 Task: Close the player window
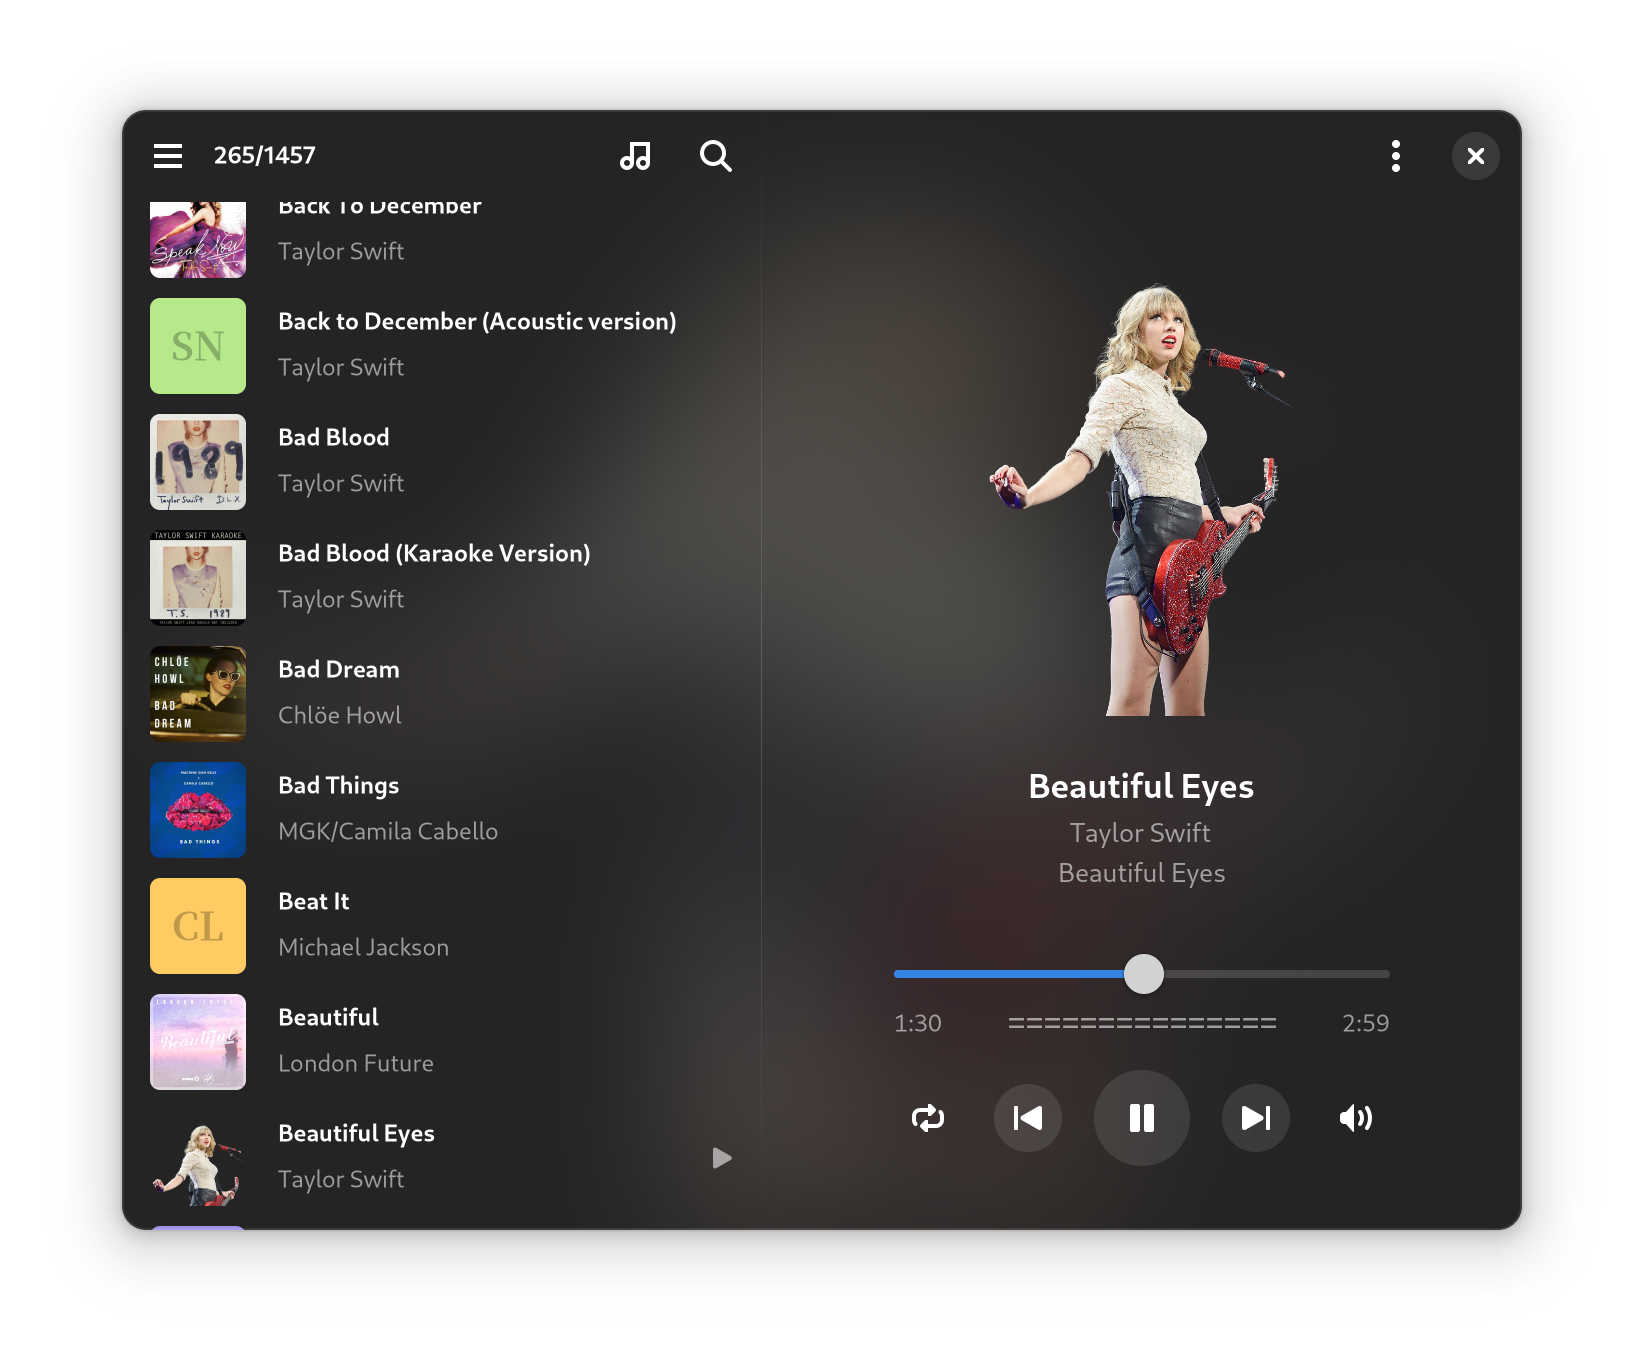pyautogui.click(x=1476, y=156)
